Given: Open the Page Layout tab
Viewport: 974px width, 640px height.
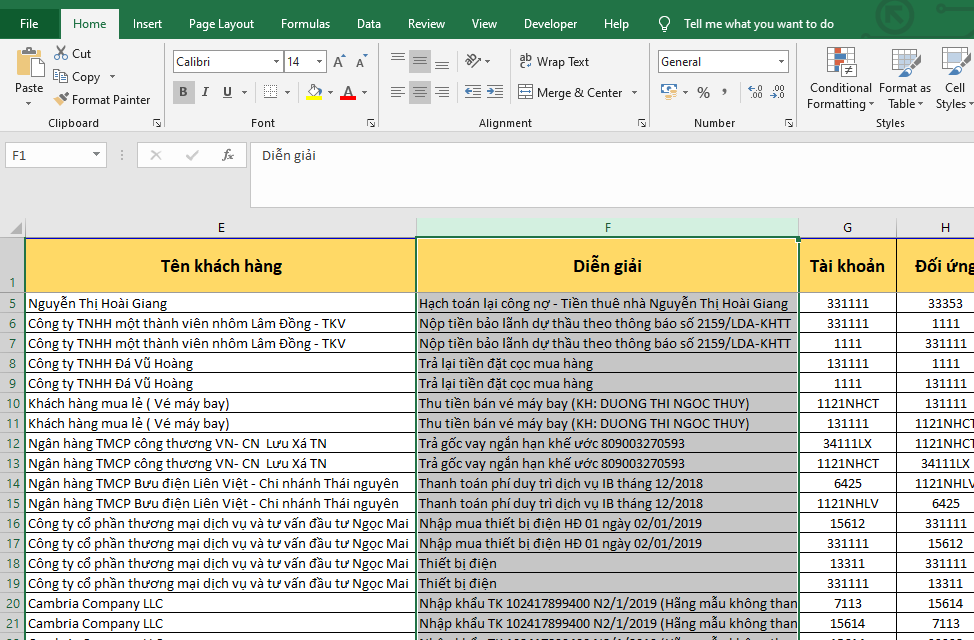Looking at the screenshot, I should coord(221,24).
